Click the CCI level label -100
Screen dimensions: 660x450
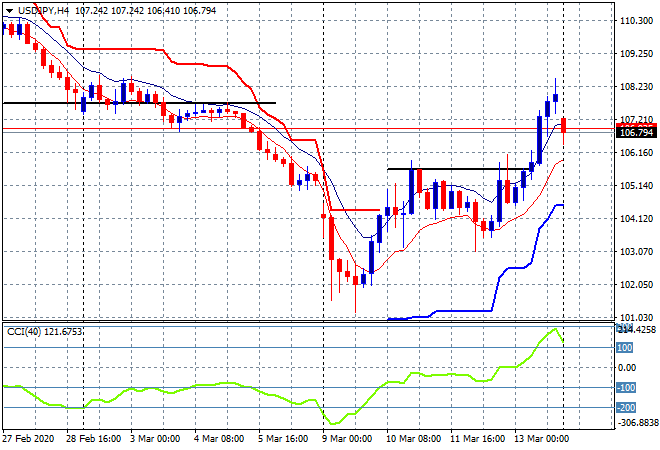click(626, 388)
